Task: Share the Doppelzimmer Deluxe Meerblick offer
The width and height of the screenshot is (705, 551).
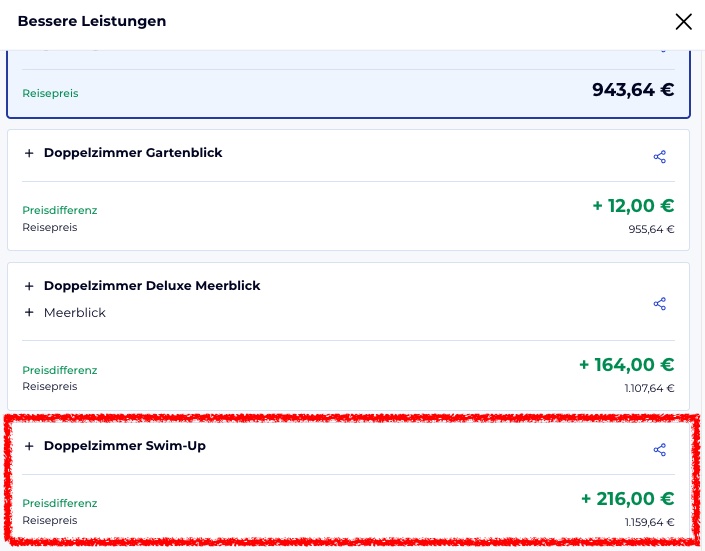Action: click(659, 304)
